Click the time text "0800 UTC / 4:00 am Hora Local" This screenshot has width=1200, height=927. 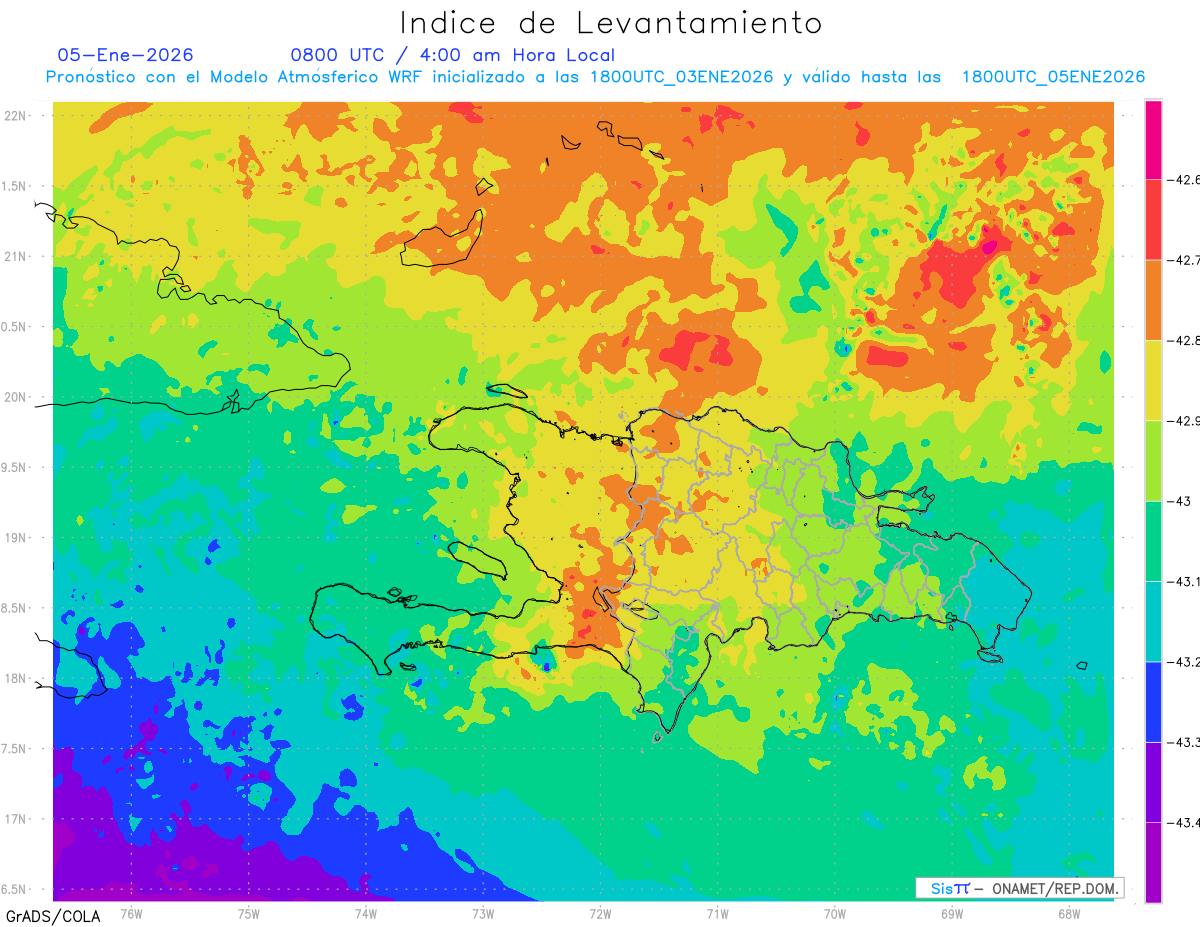tap(452, 55)
